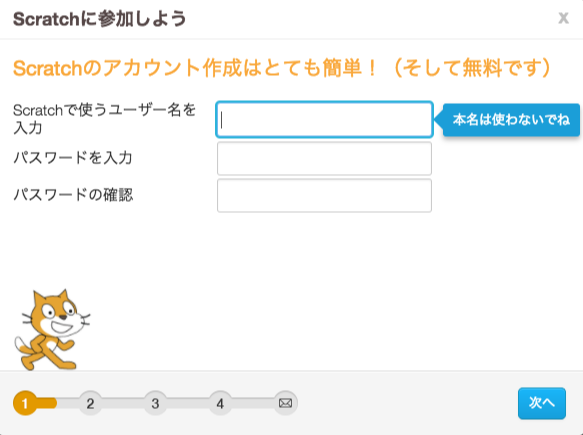This screenshot has width=583, height=435.
Task: Click the パスワードの確認 label text
Action: click(73, 194)
